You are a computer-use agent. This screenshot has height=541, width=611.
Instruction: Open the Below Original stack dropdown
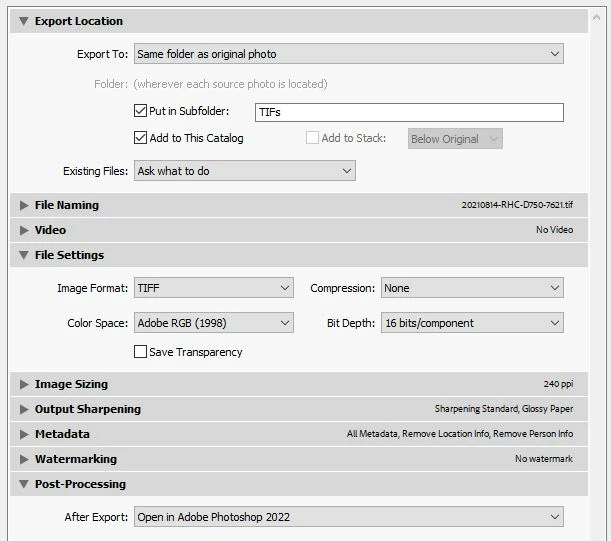[x=455, y=139]
